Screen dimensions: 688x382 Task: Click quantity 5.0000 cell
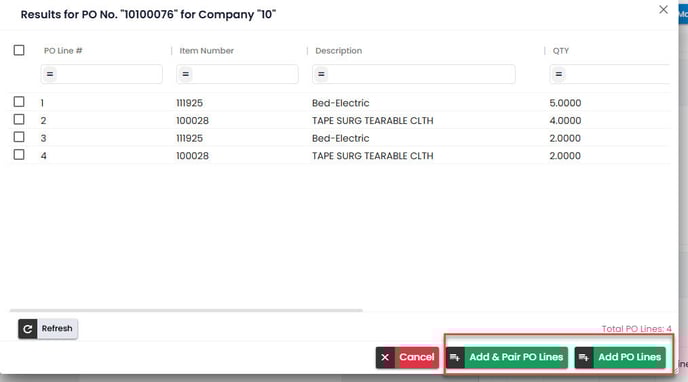pyautogui.click(x=565, y=103)
